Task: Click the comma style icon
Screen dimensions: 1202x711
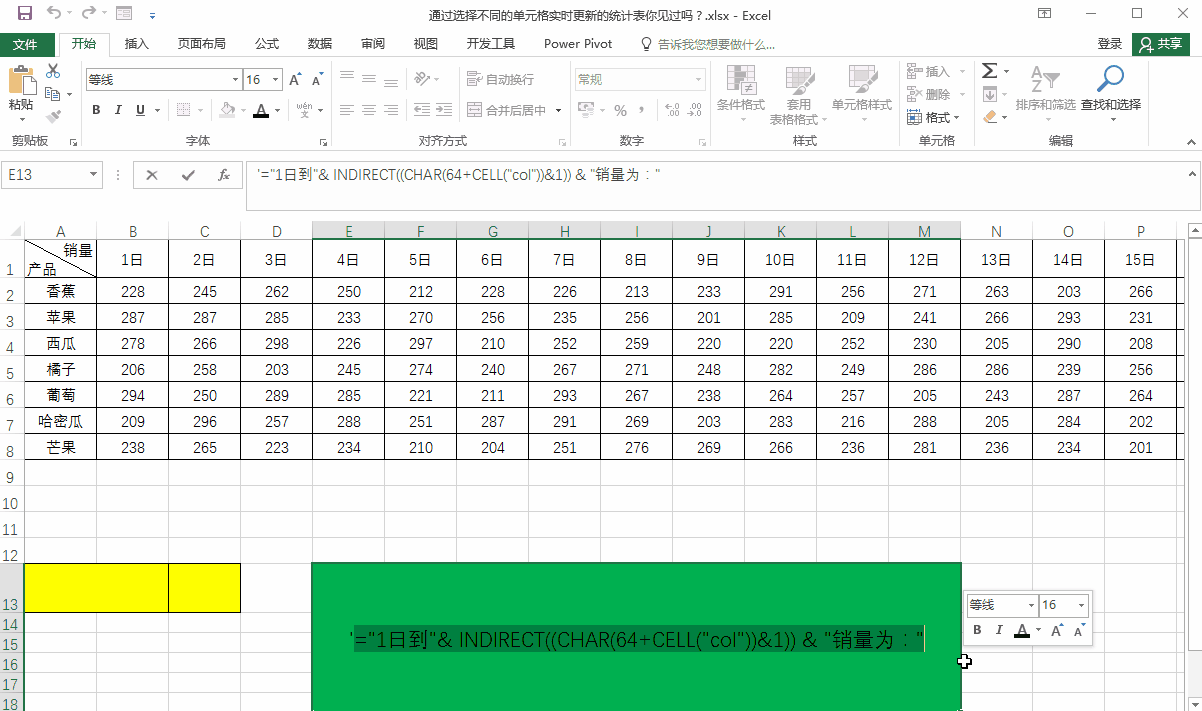Action: click(641, 110)
